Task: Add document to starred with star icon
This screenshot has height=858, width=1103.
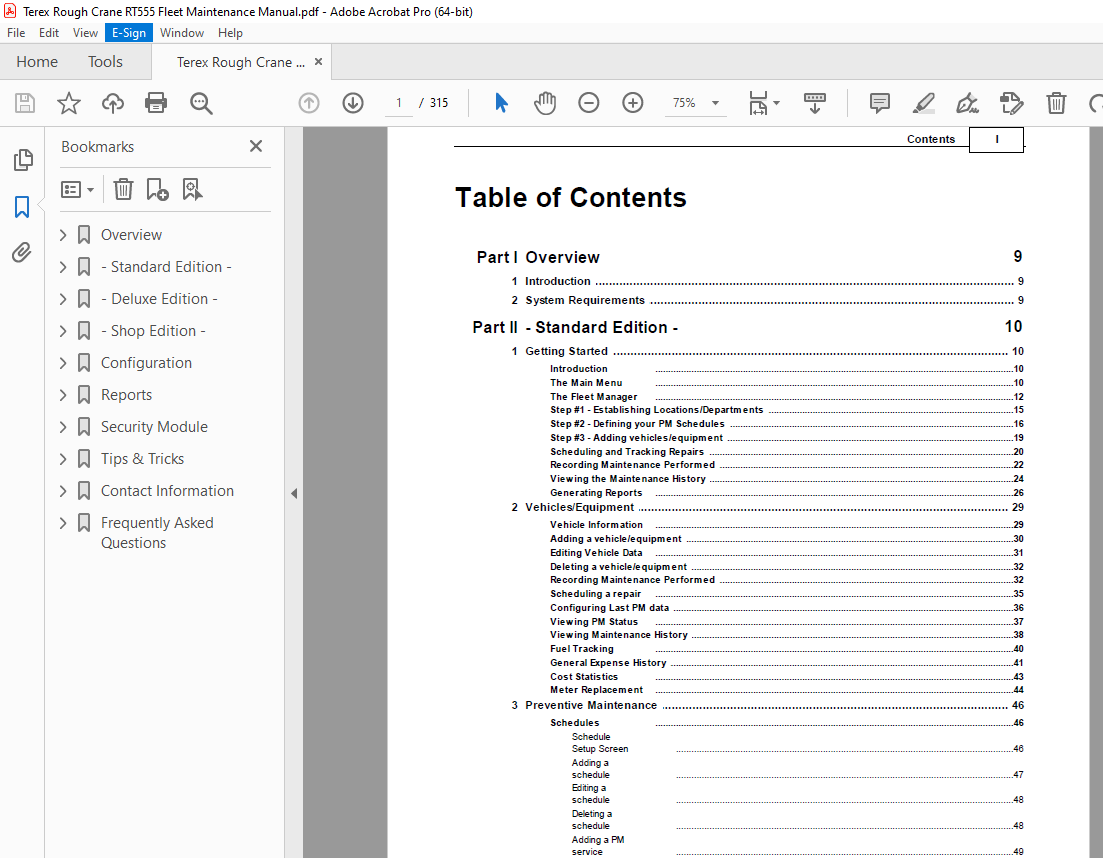Action: point(68,103)
